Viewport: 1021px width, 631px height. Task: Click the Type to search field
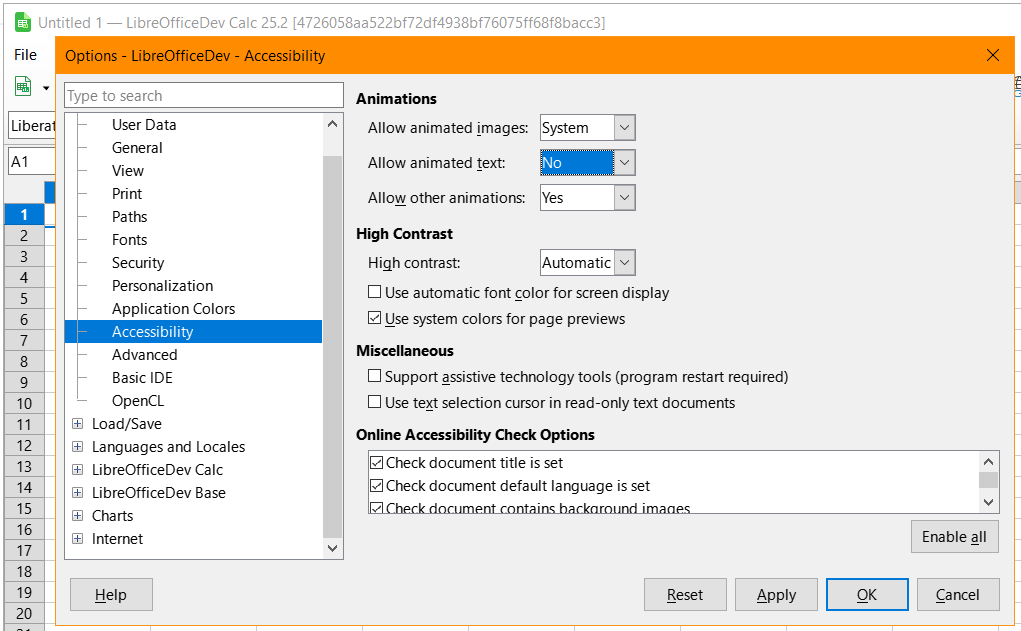[204, 96]
